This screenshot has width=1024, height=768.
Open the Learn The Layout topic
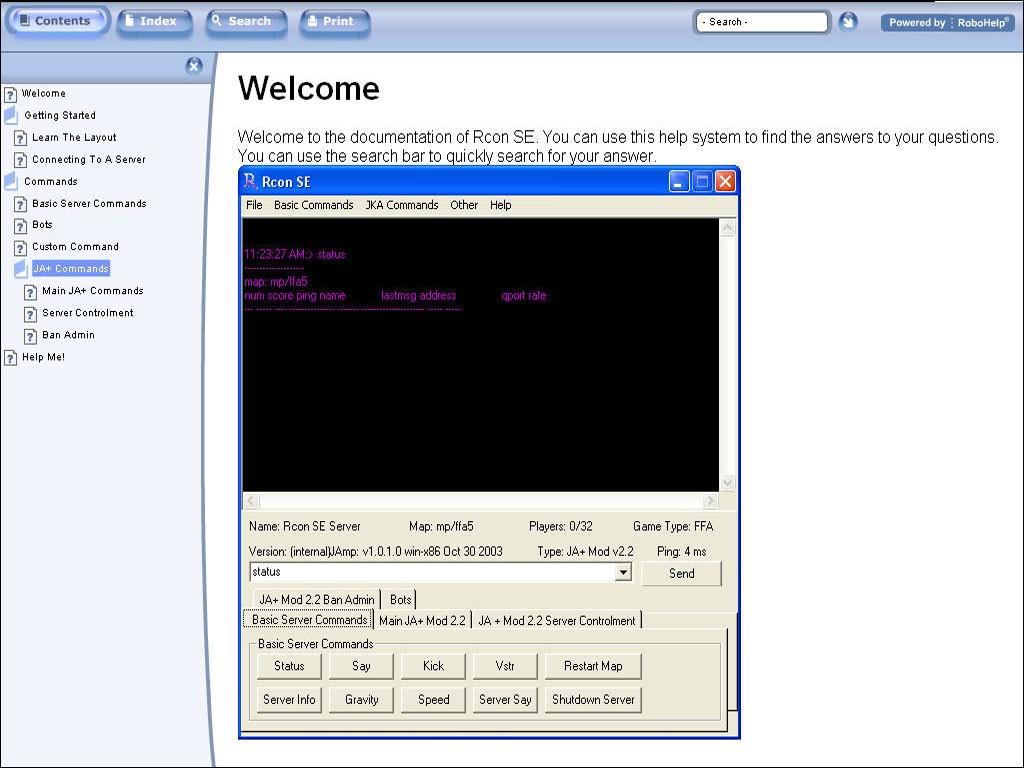point(74,138)
